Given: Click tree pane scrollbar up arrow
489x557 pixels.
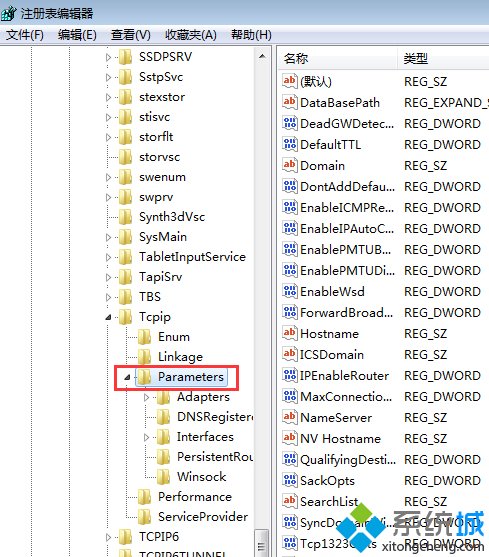Looking at the screenshot, I should tap(262, 56).
